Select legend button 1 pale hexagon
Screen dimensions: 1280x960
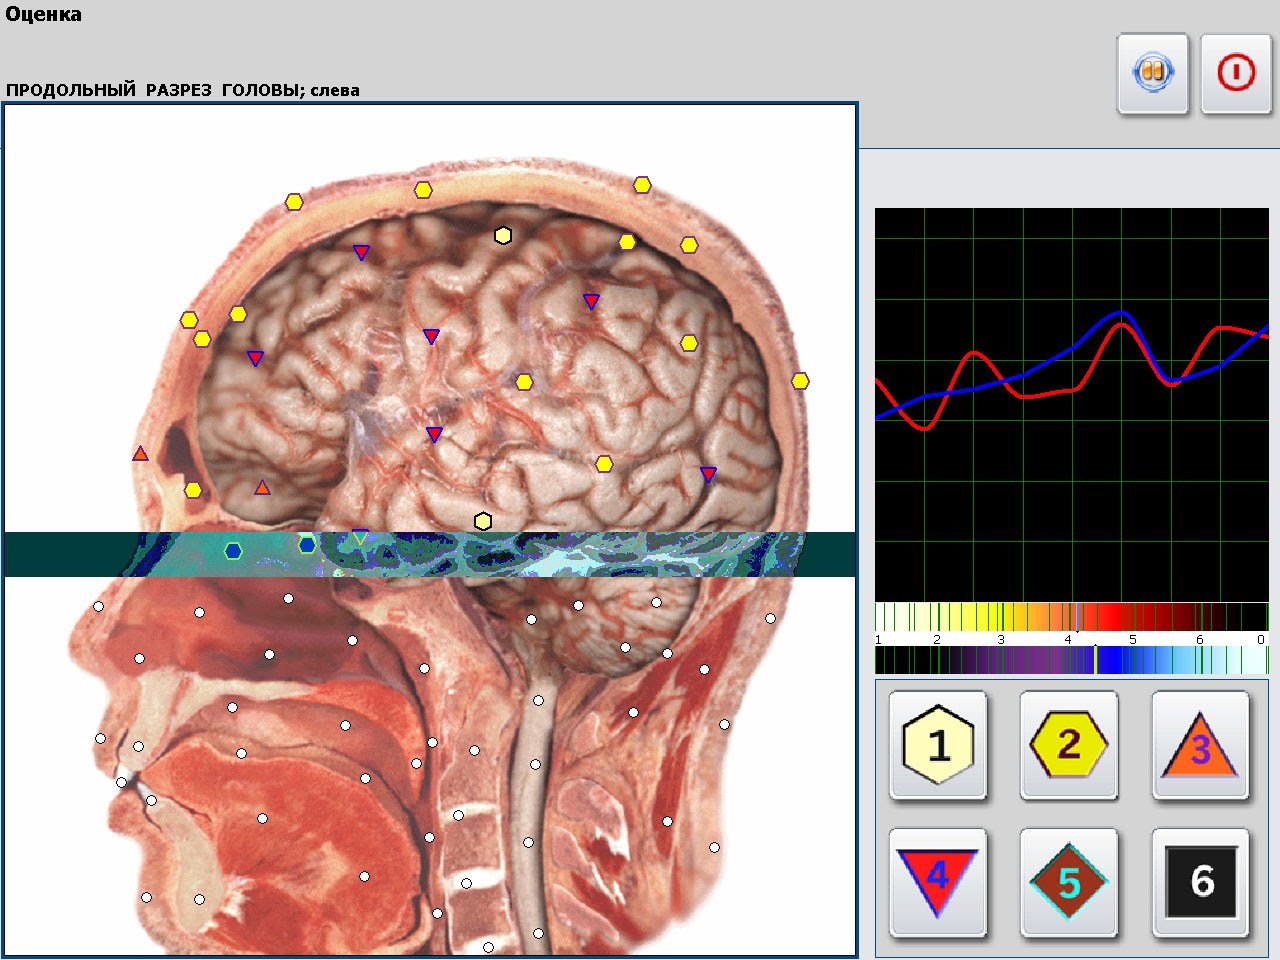pyautogui.click(x=938, y=745)
